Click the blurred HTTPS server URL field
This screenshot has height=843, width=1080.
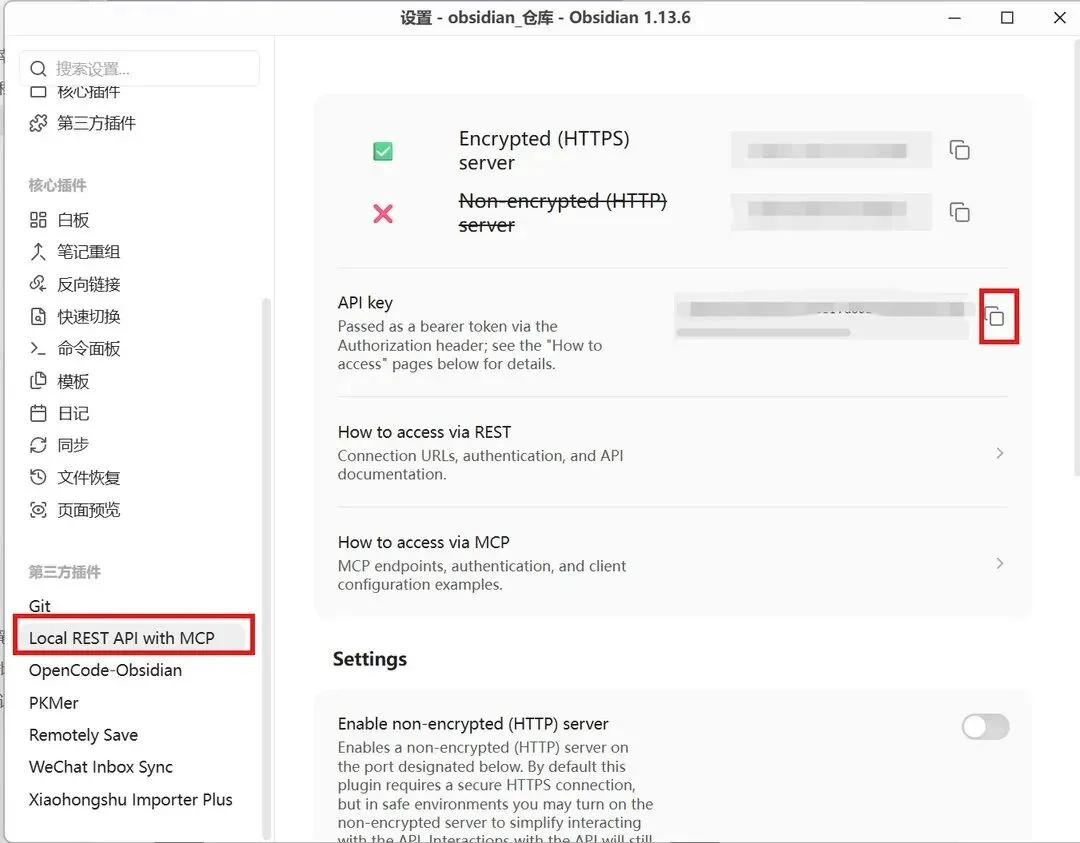[x=831, y=150]
